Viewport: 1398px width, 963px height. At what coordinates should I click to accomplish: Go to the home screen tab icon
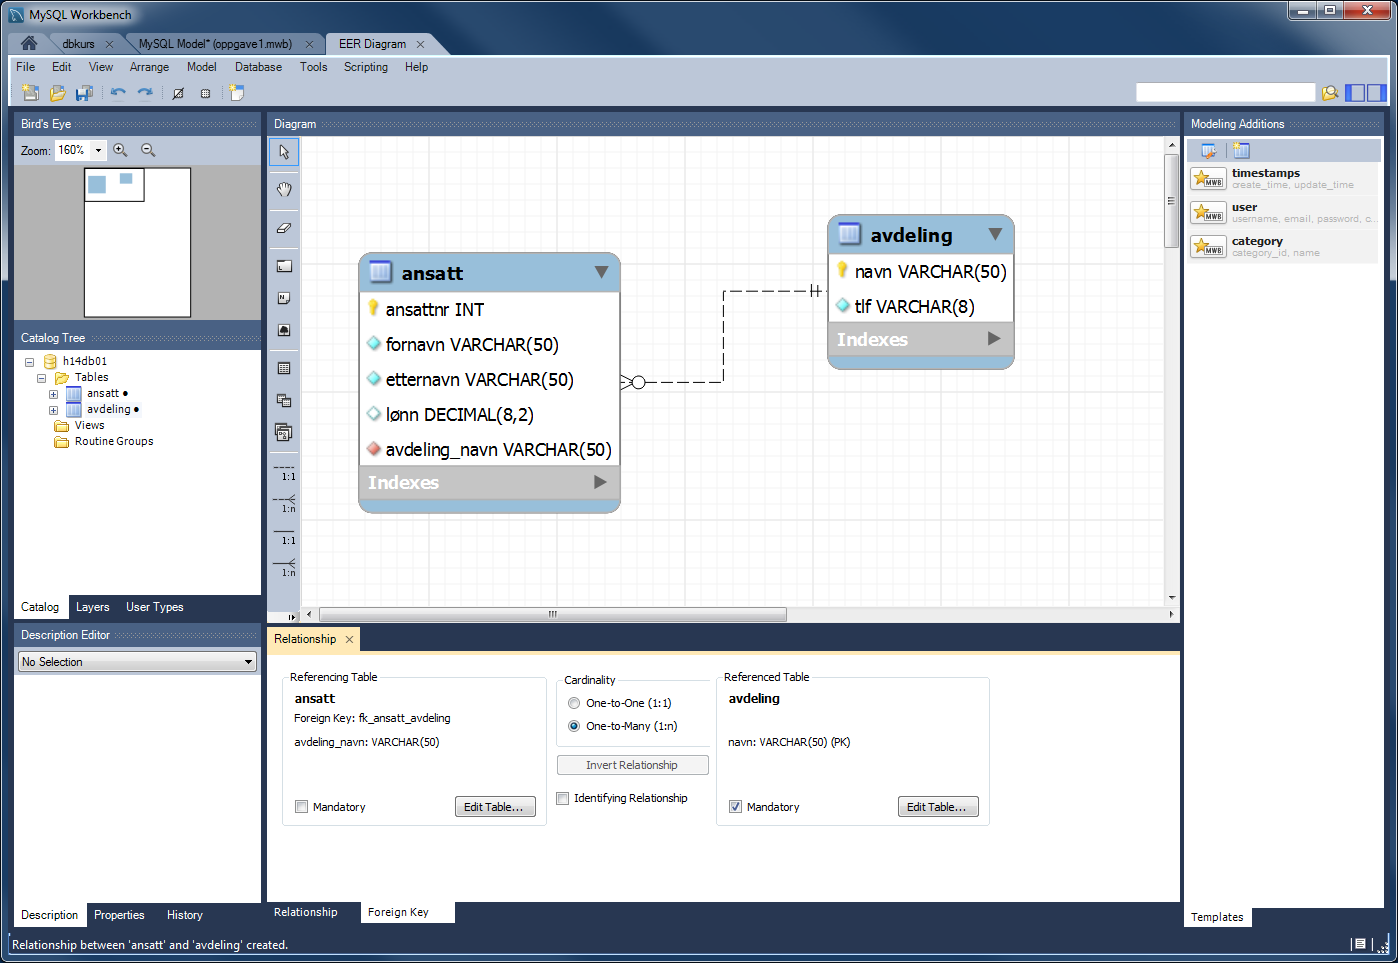(x=29, y=43)
